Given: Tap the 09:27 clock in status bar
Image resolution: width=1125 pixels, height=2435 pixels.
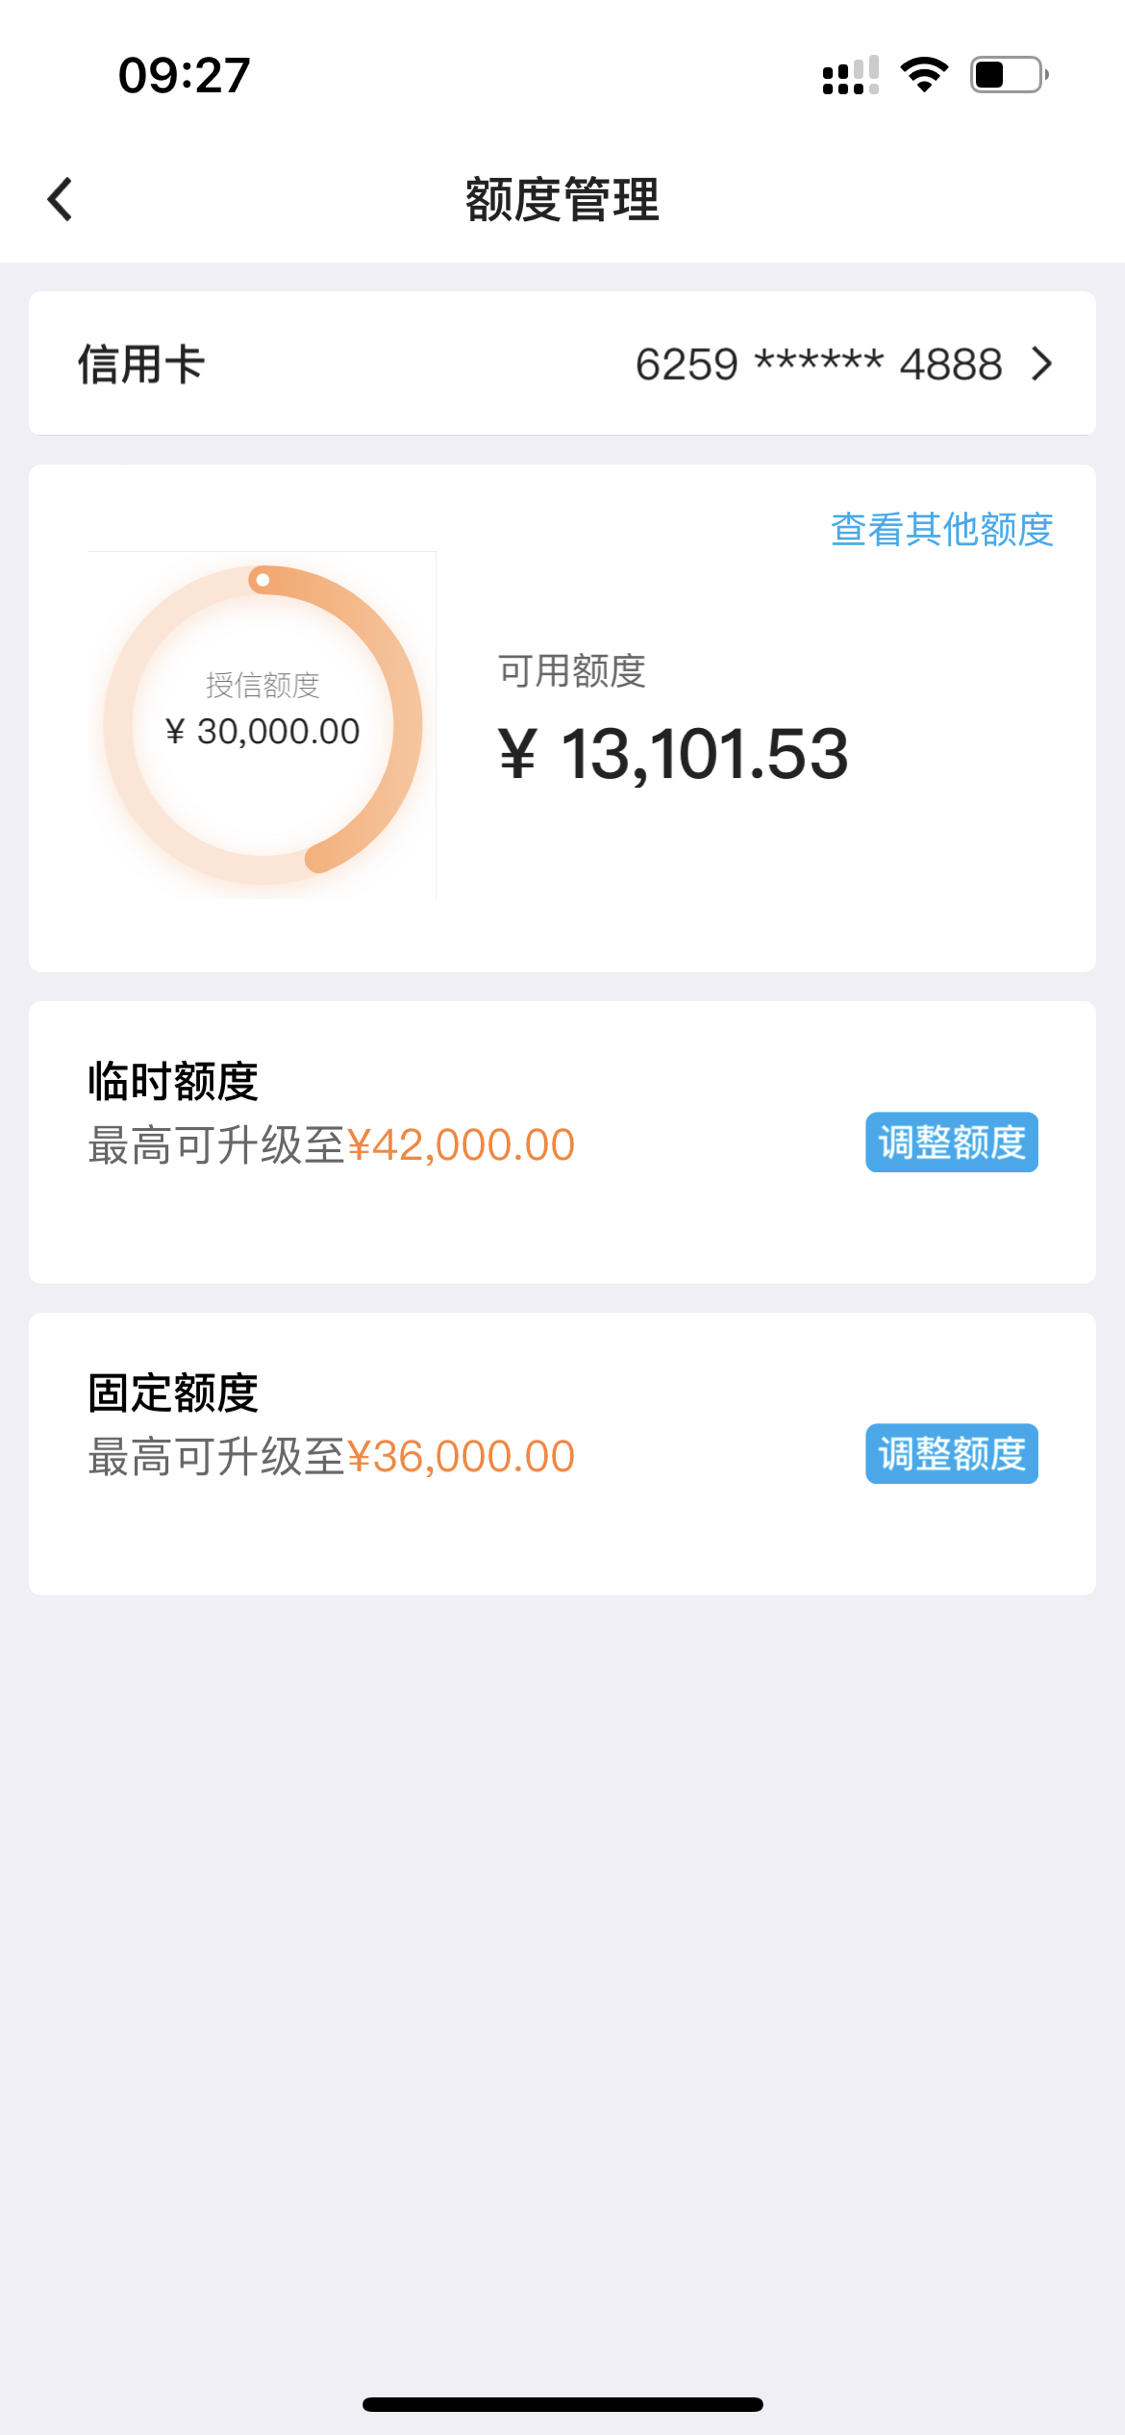Looking at the screenshot, I should 184,76.
